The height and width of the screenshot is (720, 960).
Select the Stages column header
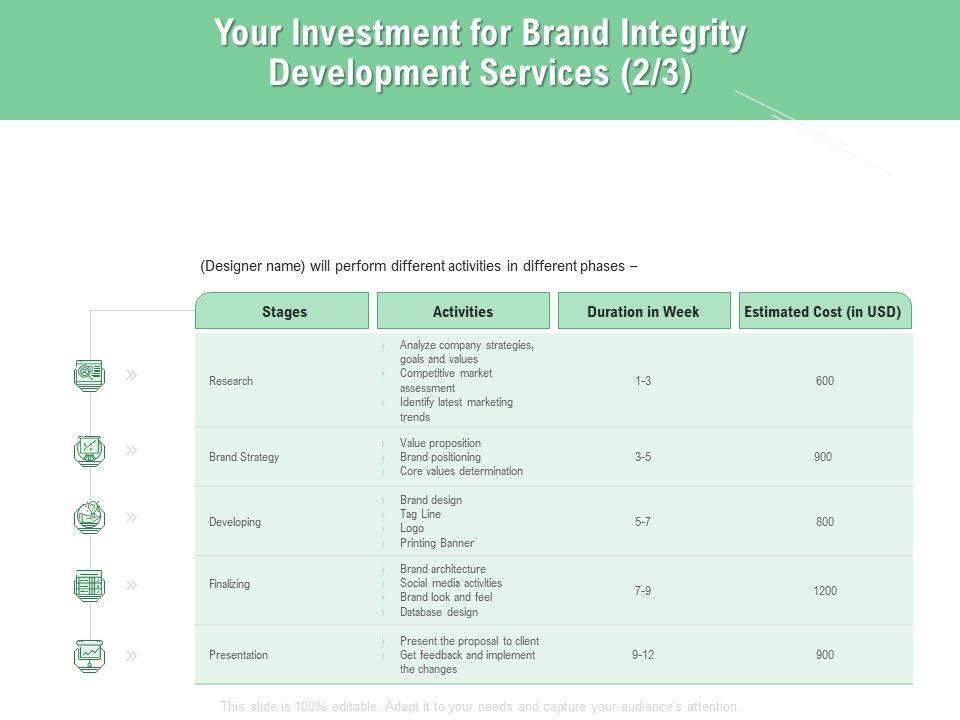[284, 312]
